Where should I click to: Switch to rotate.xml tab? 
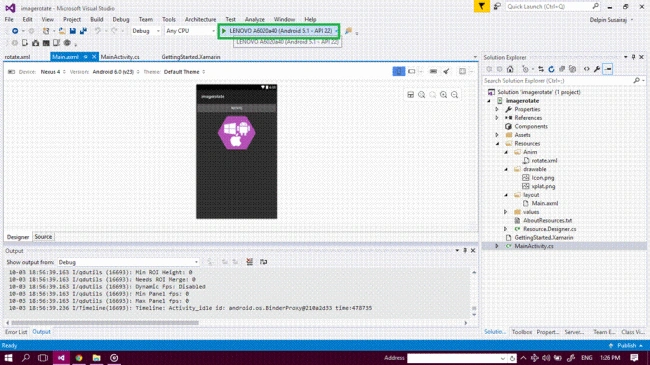[17, 57]
